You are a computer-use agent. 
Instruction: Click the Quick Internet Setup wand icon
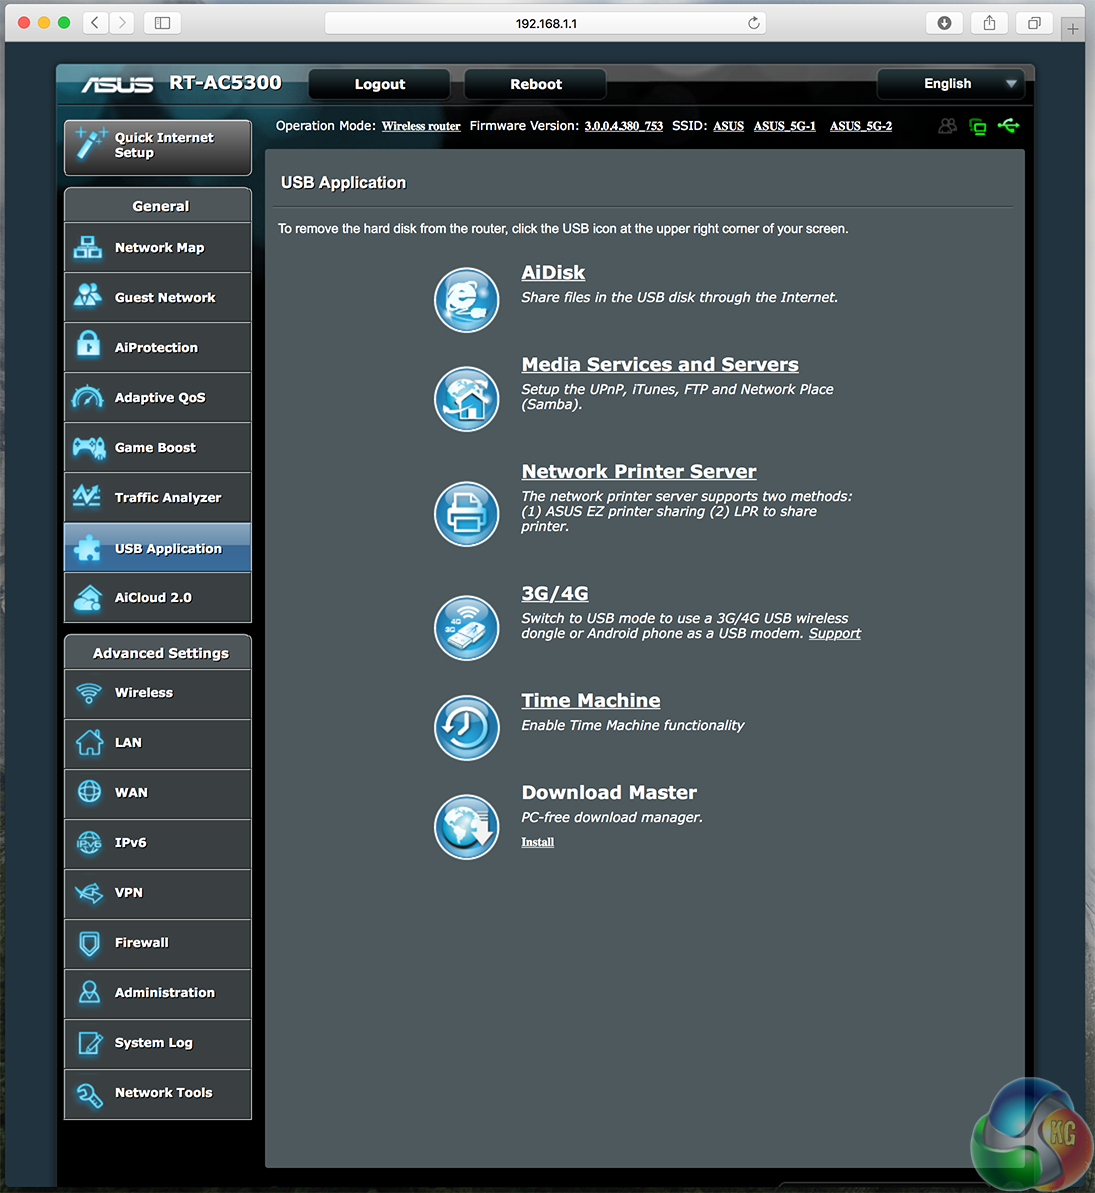[x=91, y=143]
